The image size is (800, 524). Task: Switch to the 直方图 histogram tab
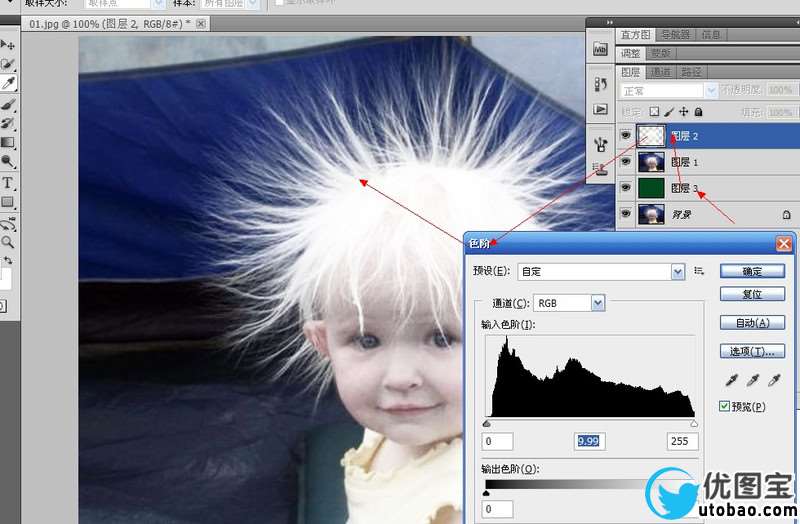[635, 35]
